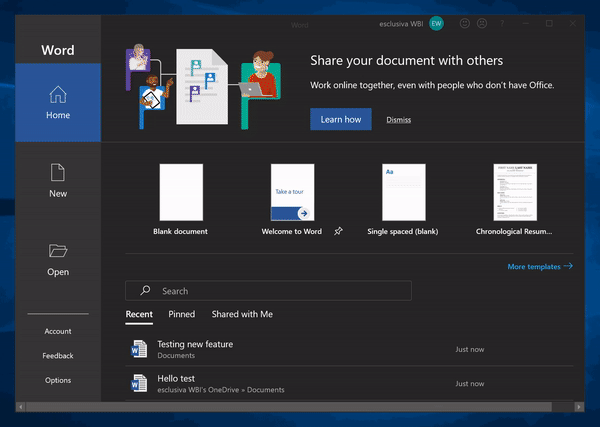Screen dimensions: 600x427
Task: Click the Just now timestamp for Testing new feature
Action: (x=470, y=349)
